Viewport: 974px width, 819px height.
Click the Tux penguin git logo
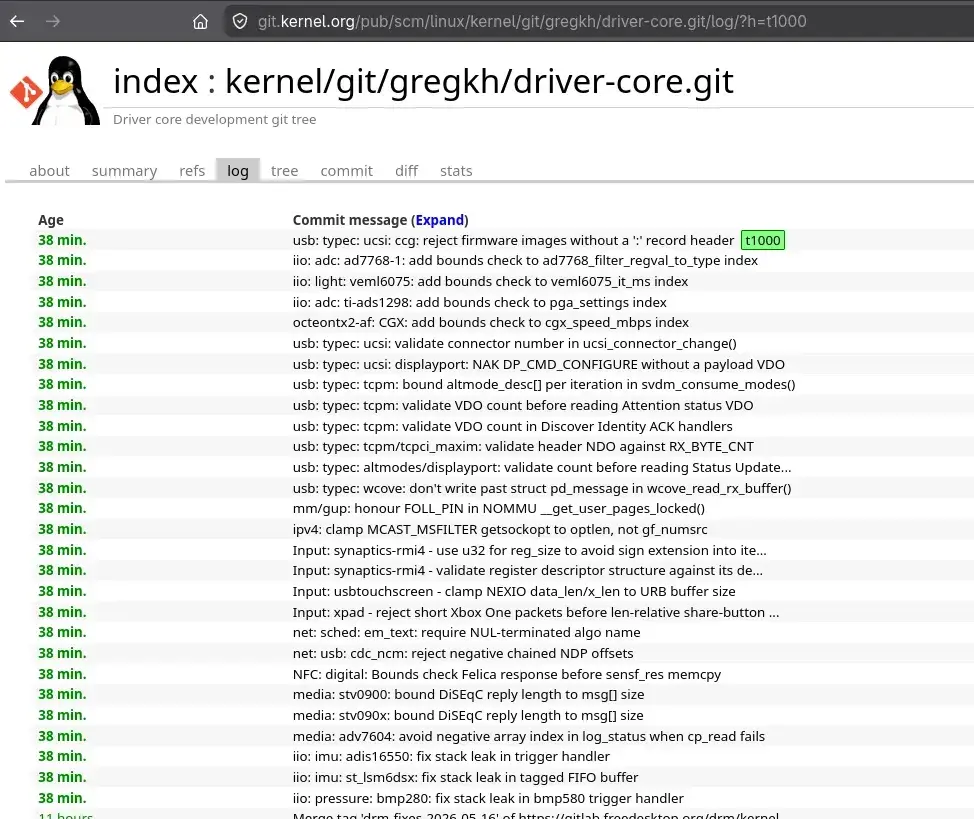pos(55,90)
